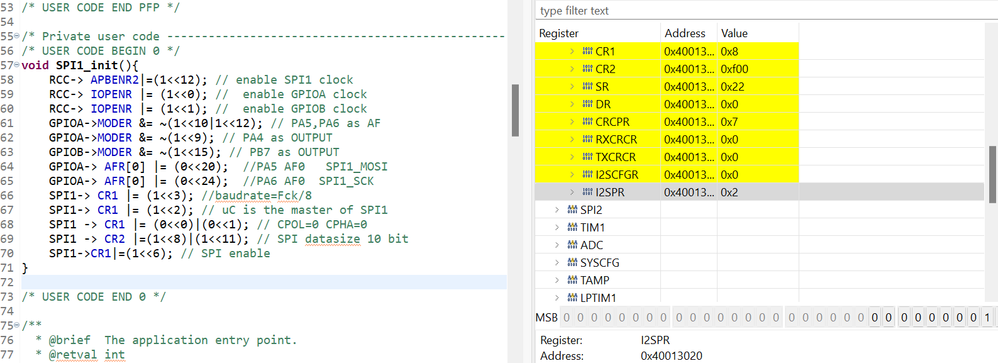Sort by the Address column header
Viewport: 998px width, 363px height.
tap(685, 33)
